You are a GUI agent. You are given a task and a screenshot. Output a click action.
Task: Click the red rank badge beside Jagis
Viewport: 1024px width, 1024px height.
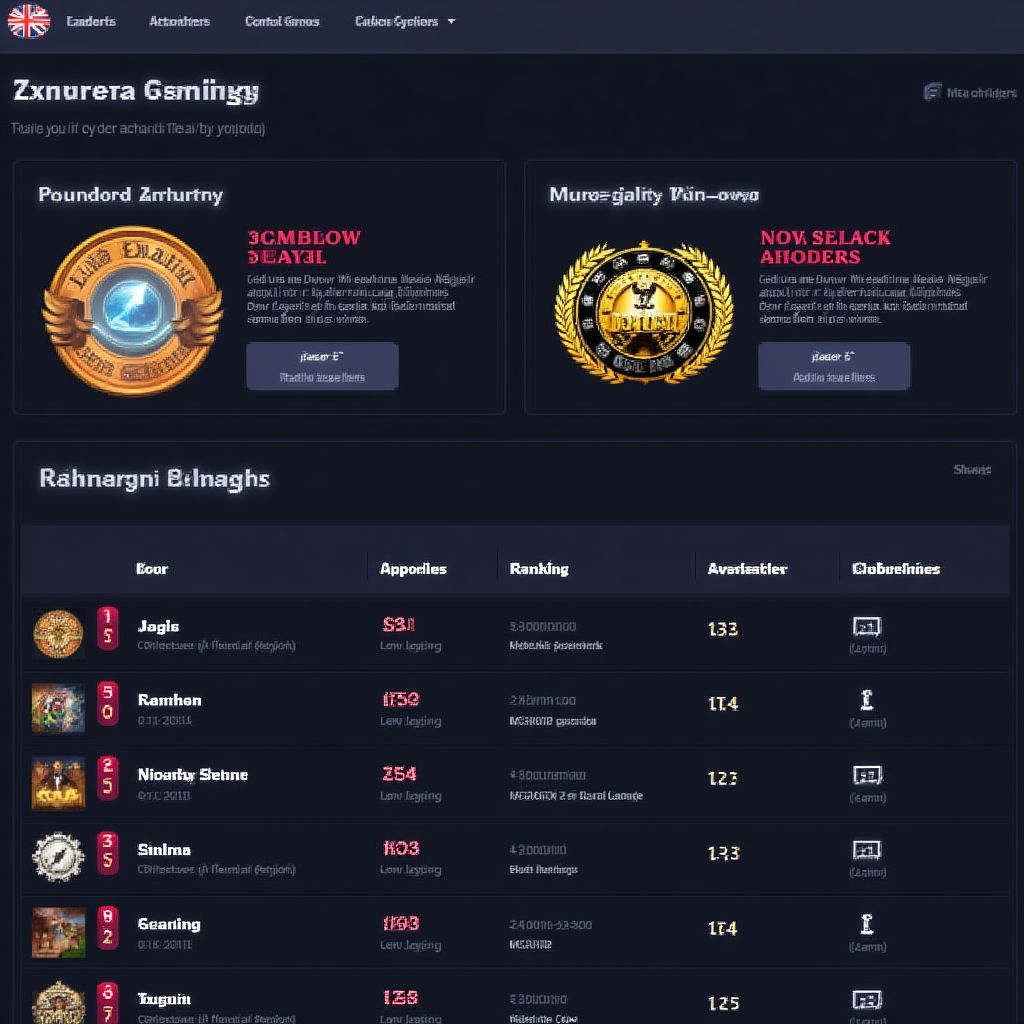point(108,628)
